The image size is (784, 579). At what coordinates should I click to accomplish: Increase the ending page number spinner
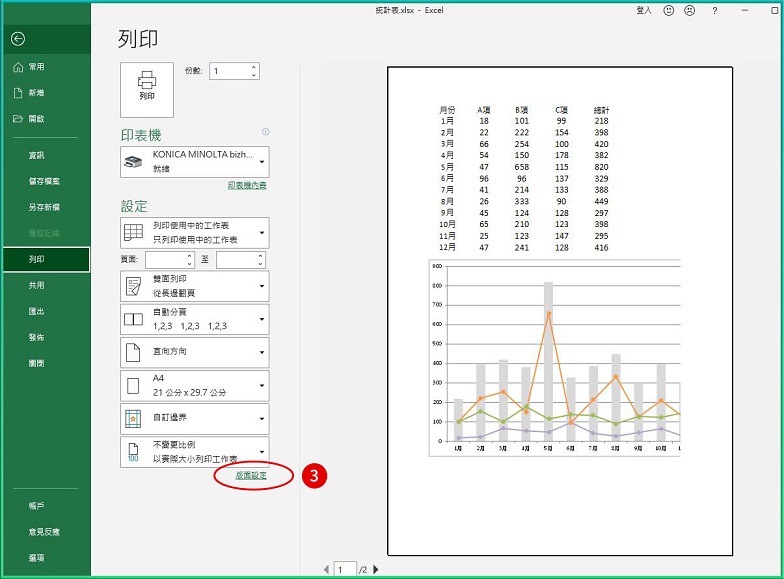click(260, 256)
